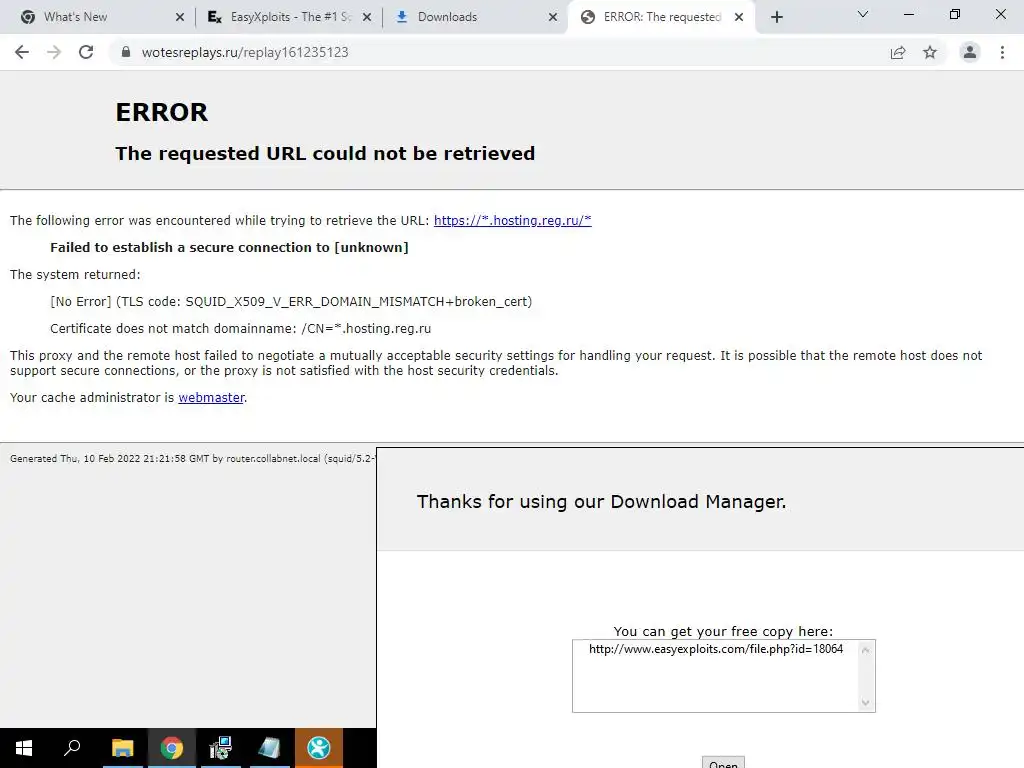Open the Chrome profile avatar

pos(970,52)
